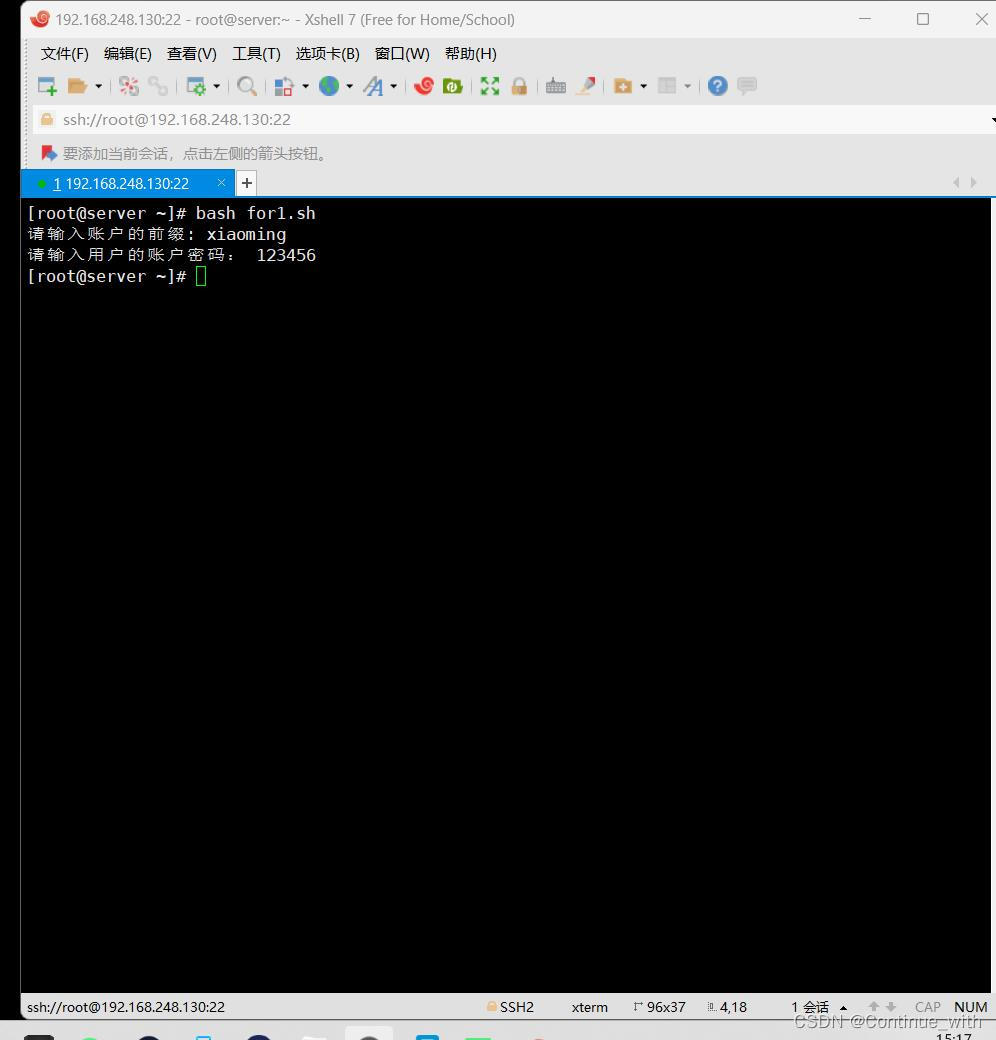This screenshot has width=996, height=1040.
Task: Open the 窗口(W) menu
Action: pyautogui.click(x=402, y=54)
